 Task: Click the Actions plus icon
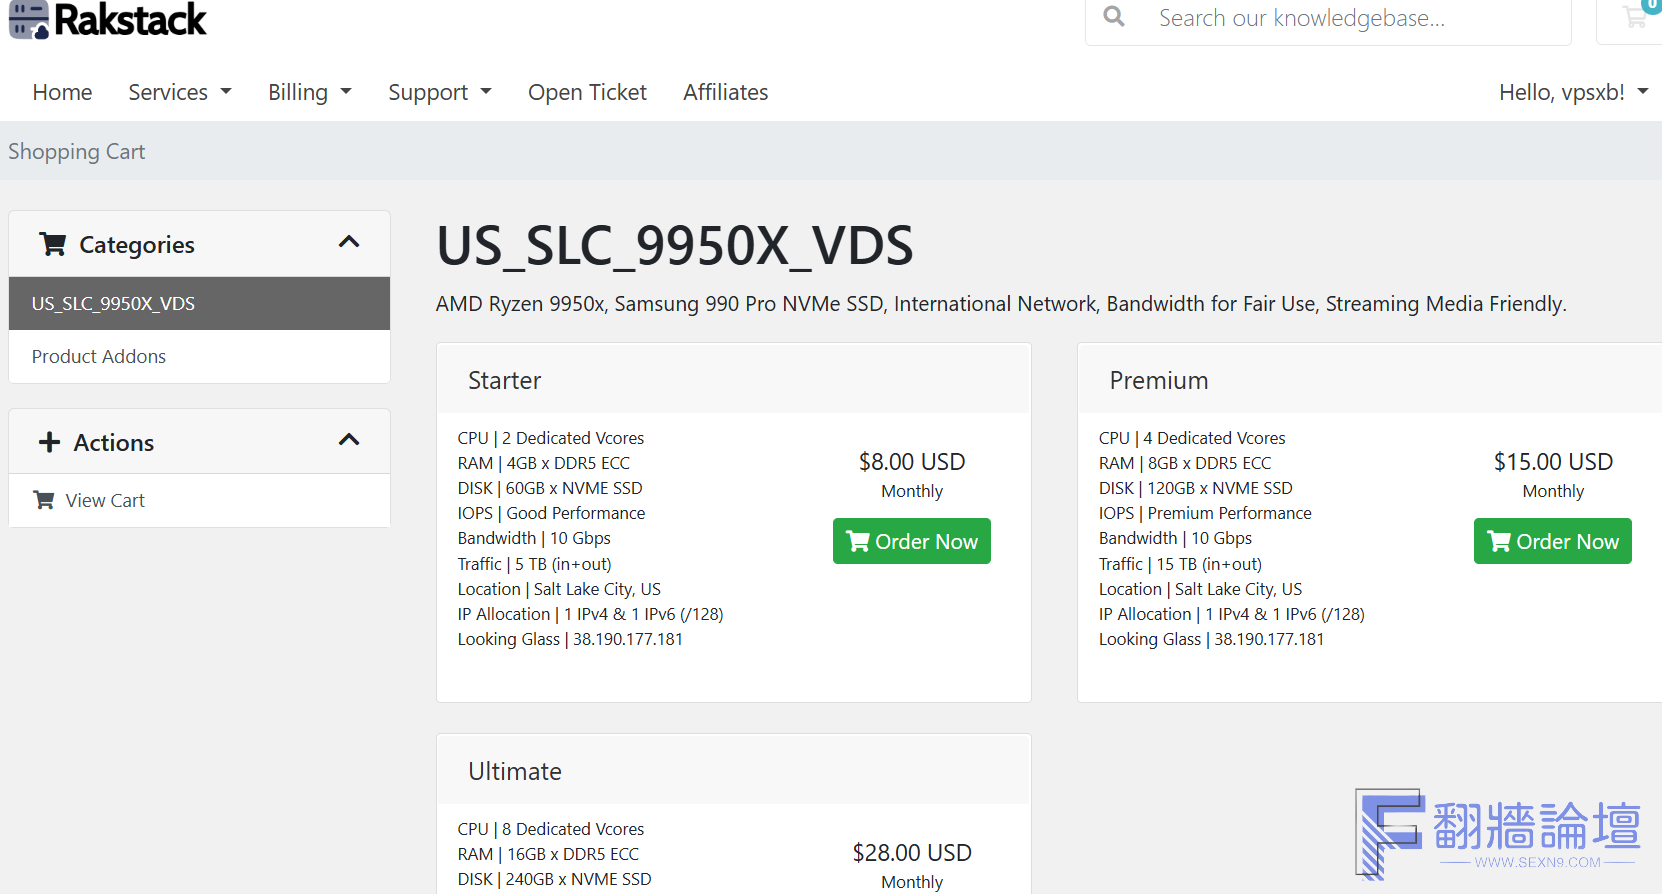[x=49, y=442]
